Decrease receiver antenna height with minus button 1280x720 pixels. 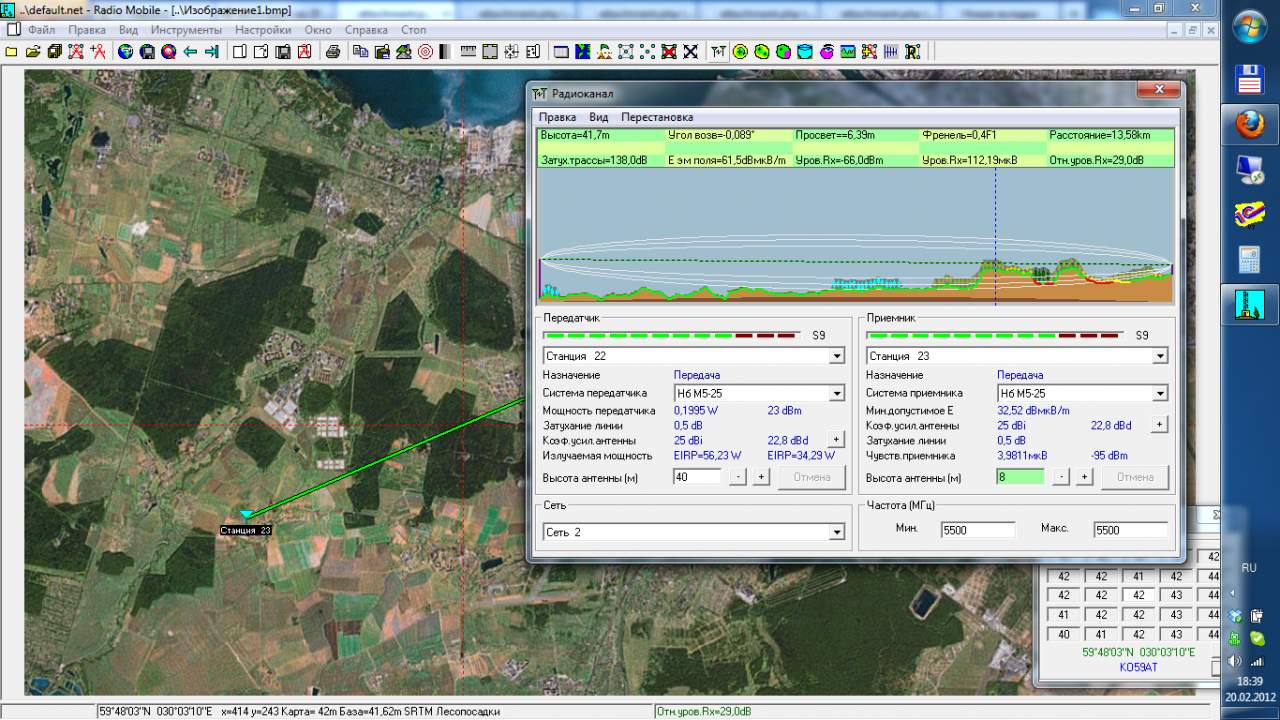(1062, 477)
